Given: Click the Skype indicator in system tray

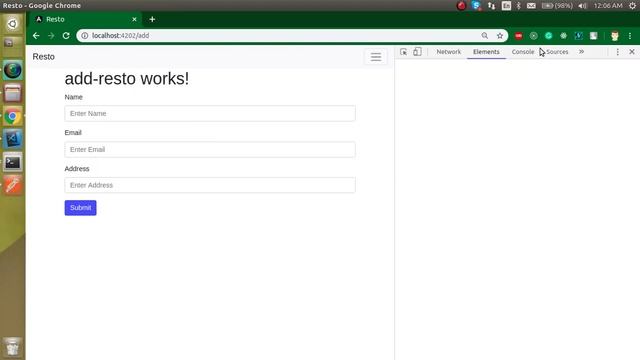Looking at the screenshot, I should pos(476,6).
